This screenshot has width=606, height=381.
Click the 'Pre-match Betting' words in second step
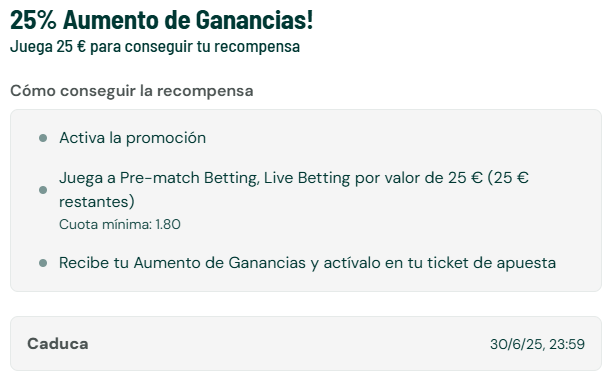189,178
